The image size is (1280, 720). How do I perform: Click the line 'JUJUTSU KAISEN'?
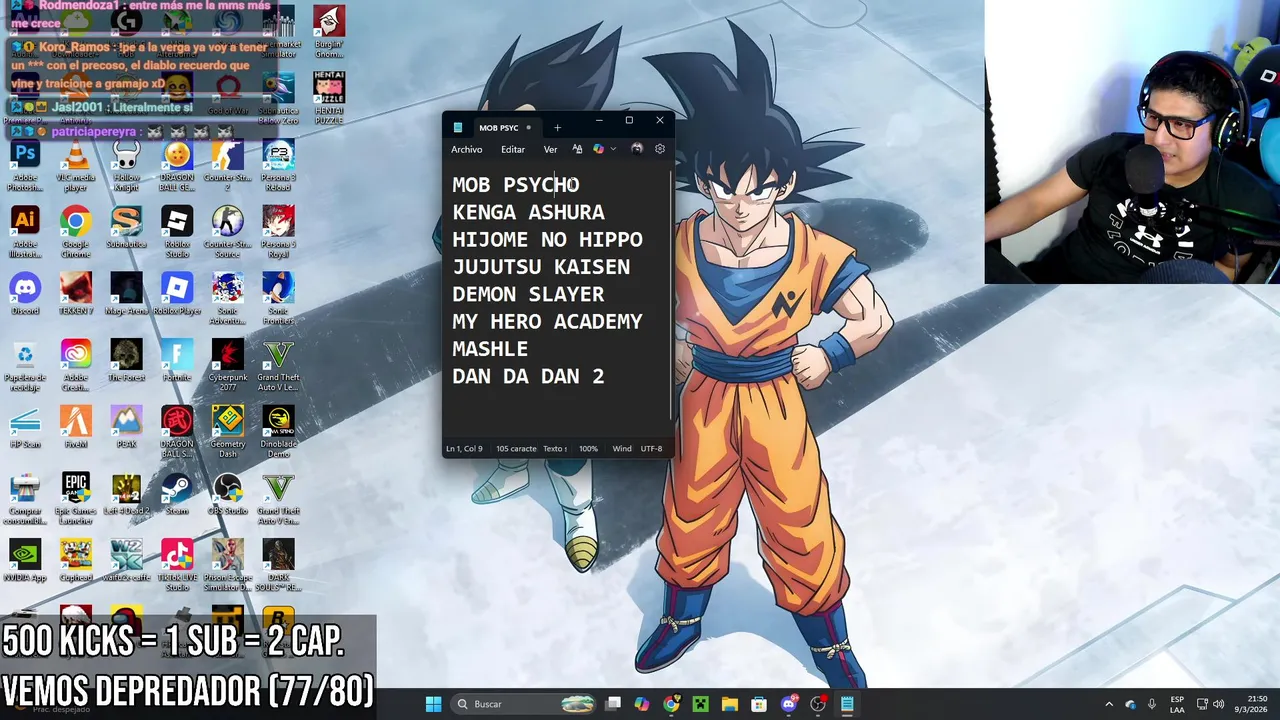pyautogui.click(x=541, y=267)
